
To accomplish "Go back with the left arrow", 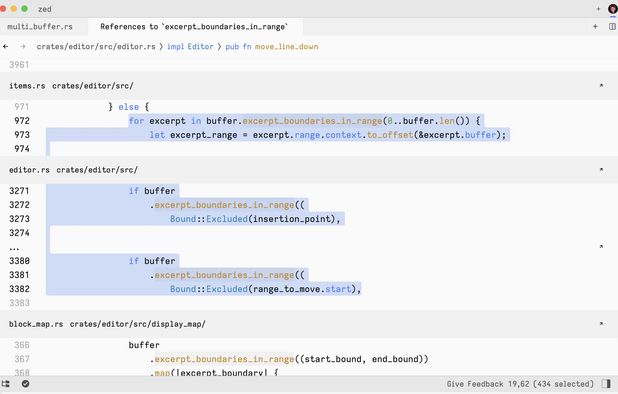I will click(x=6, y=46).
